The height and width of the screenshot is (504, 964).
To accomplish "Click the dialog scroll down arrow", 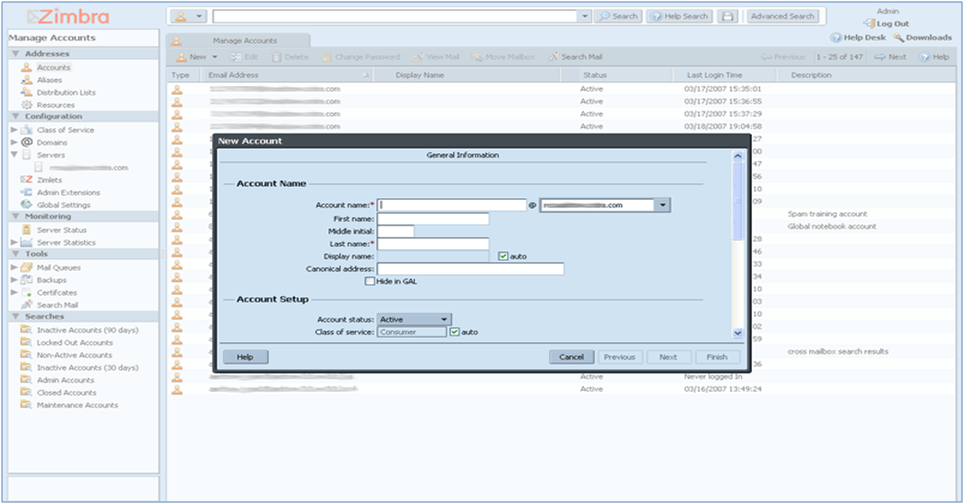I will point(738,333).
